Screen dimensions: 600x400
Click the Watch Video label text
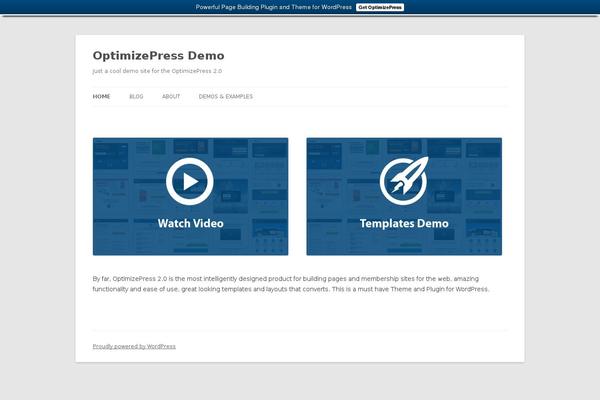[191, 224]
